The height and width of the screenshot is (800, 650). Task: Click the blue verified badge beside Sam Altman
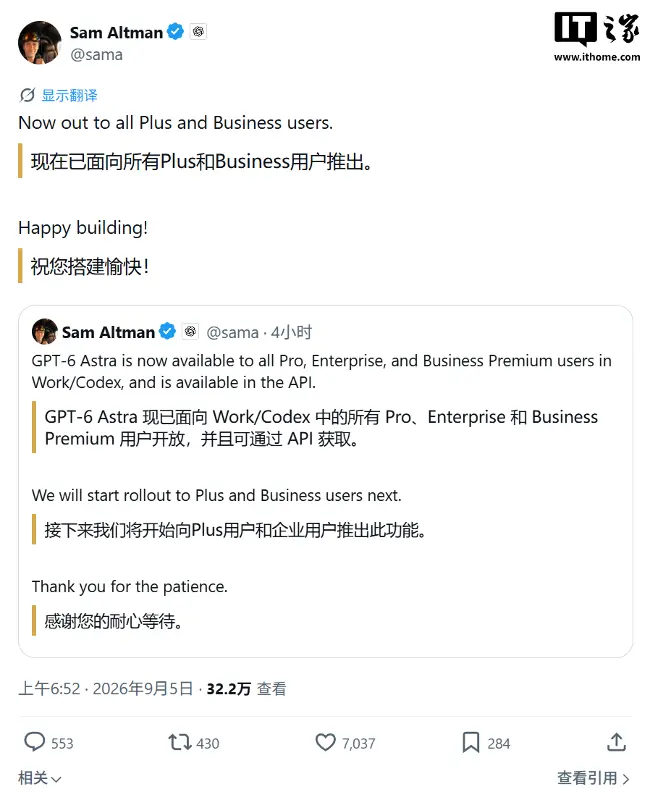[176, 32]
